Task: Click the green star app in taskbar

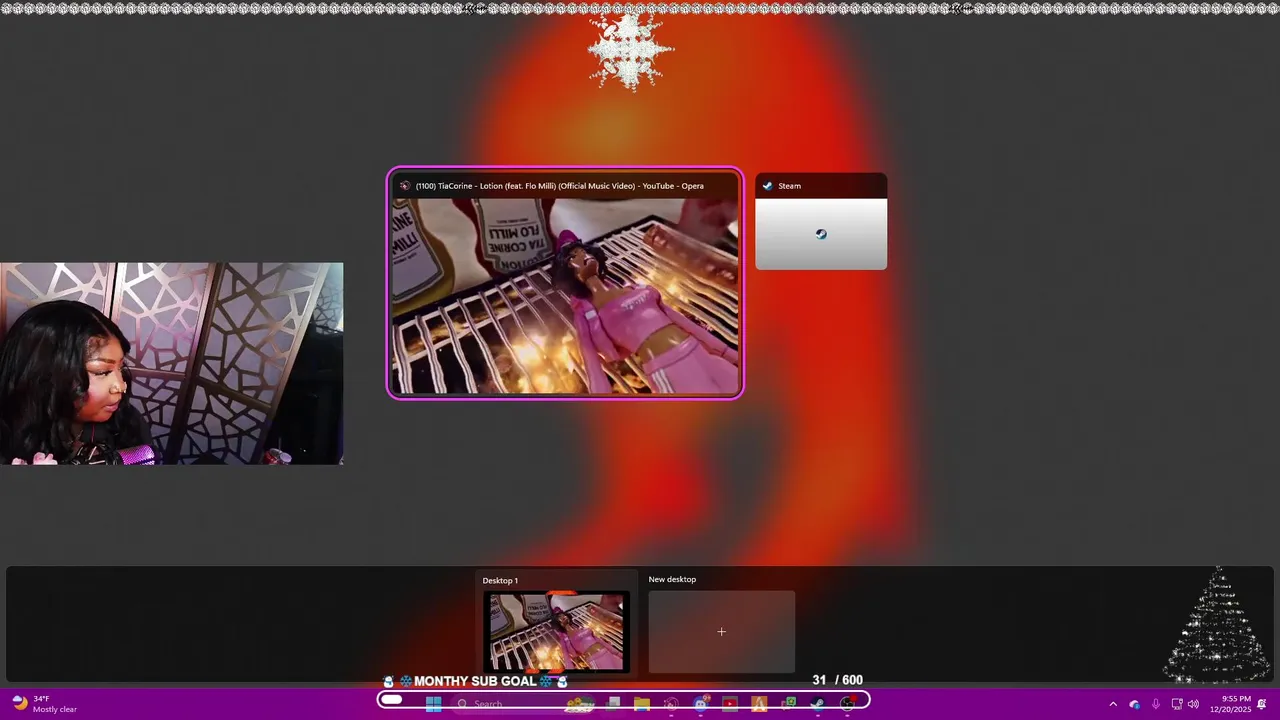Action: point(788,704)
